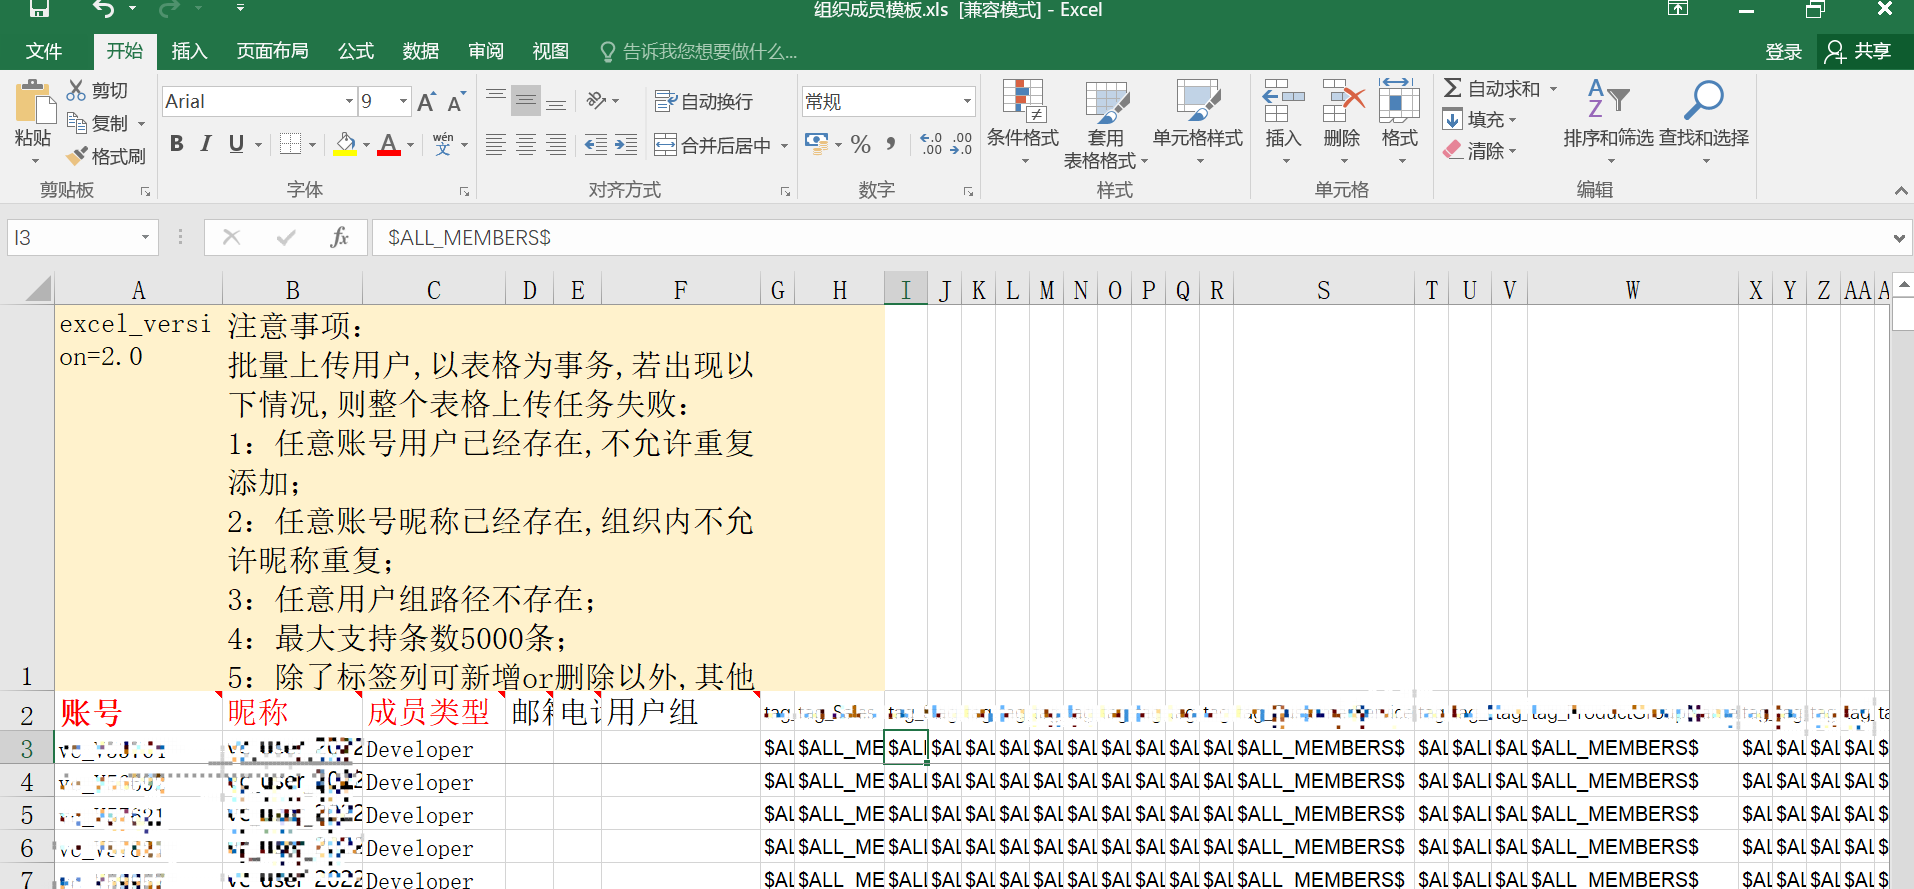
Task: Toggle Wrap Text (自动换行)
Action: pos(703,101)
